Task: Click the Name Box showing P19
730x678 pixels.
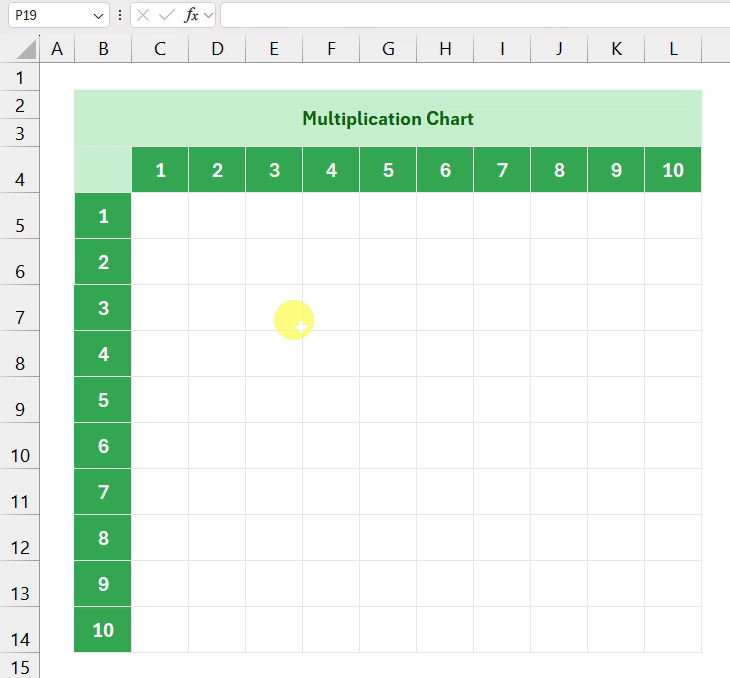Action: click(x=59, y=15)
